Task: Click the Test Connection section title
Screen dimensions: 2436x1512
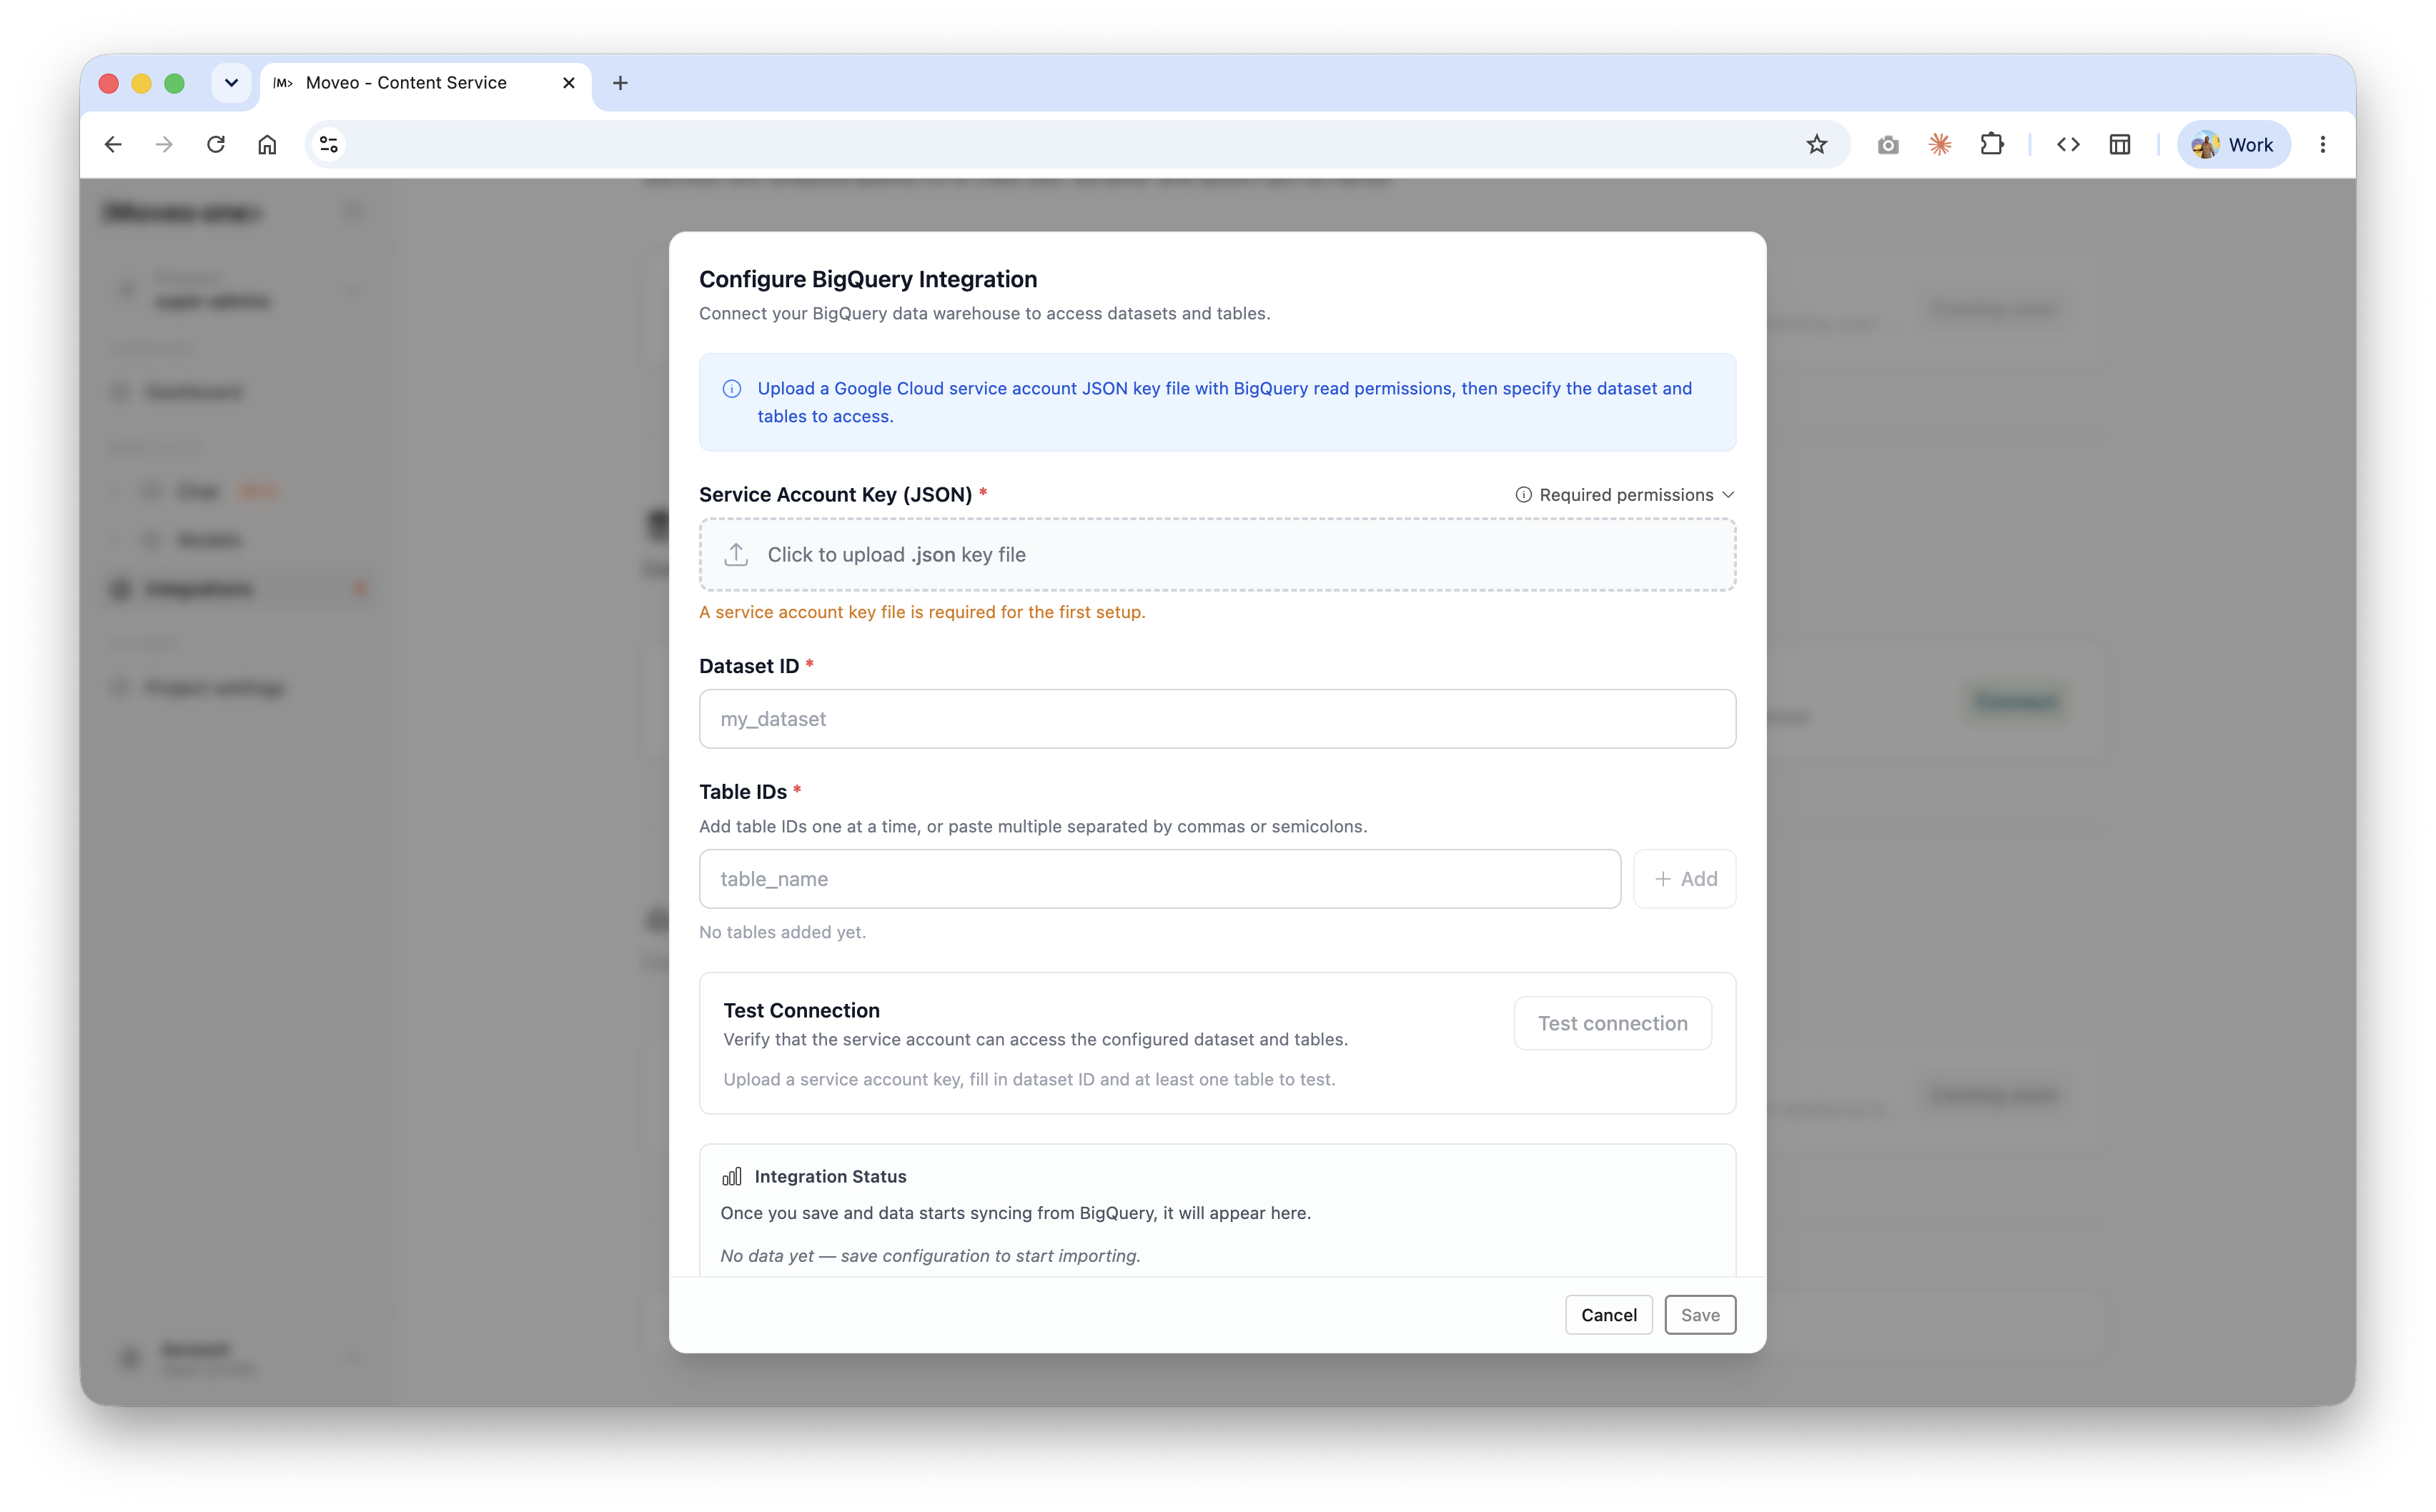Action: pos(802,1010)
